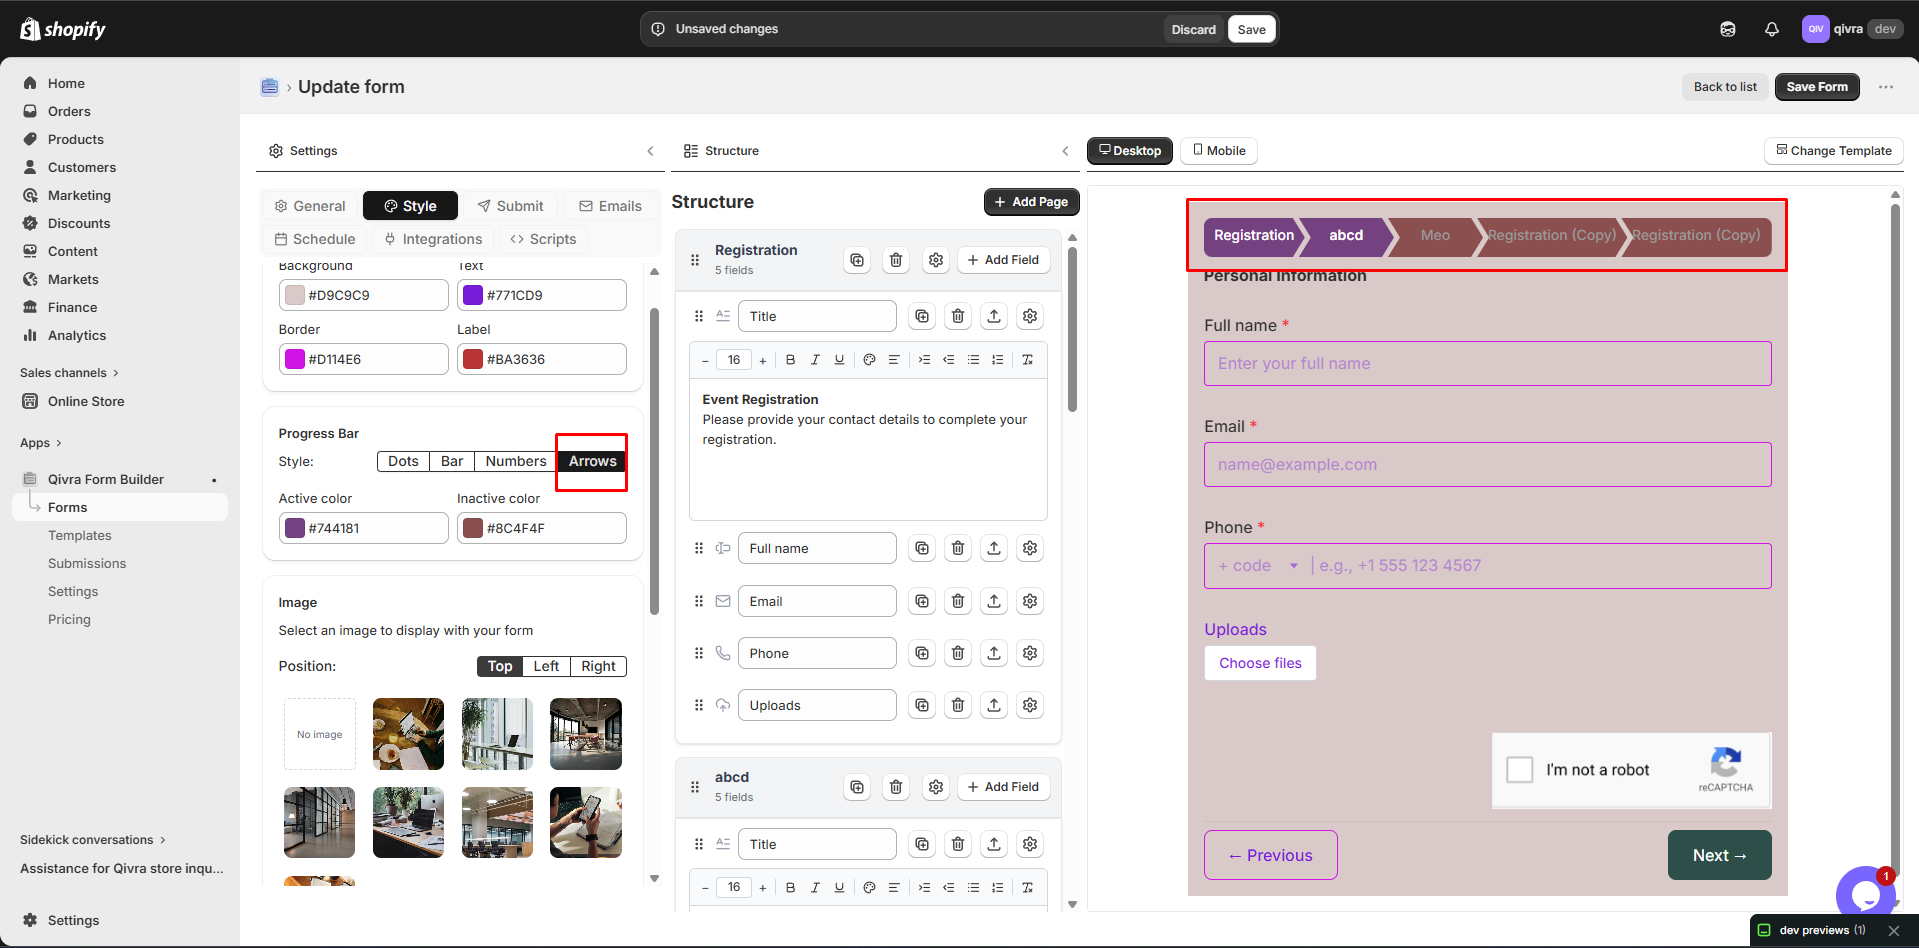Open text color palette in Event Registration editor

(869, 360)
